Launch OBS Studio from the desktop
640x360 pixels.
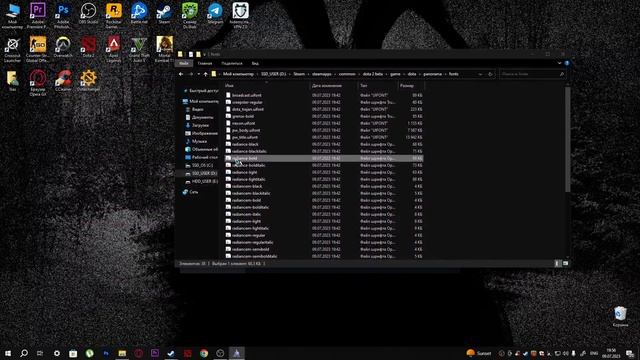click(88, 13)
